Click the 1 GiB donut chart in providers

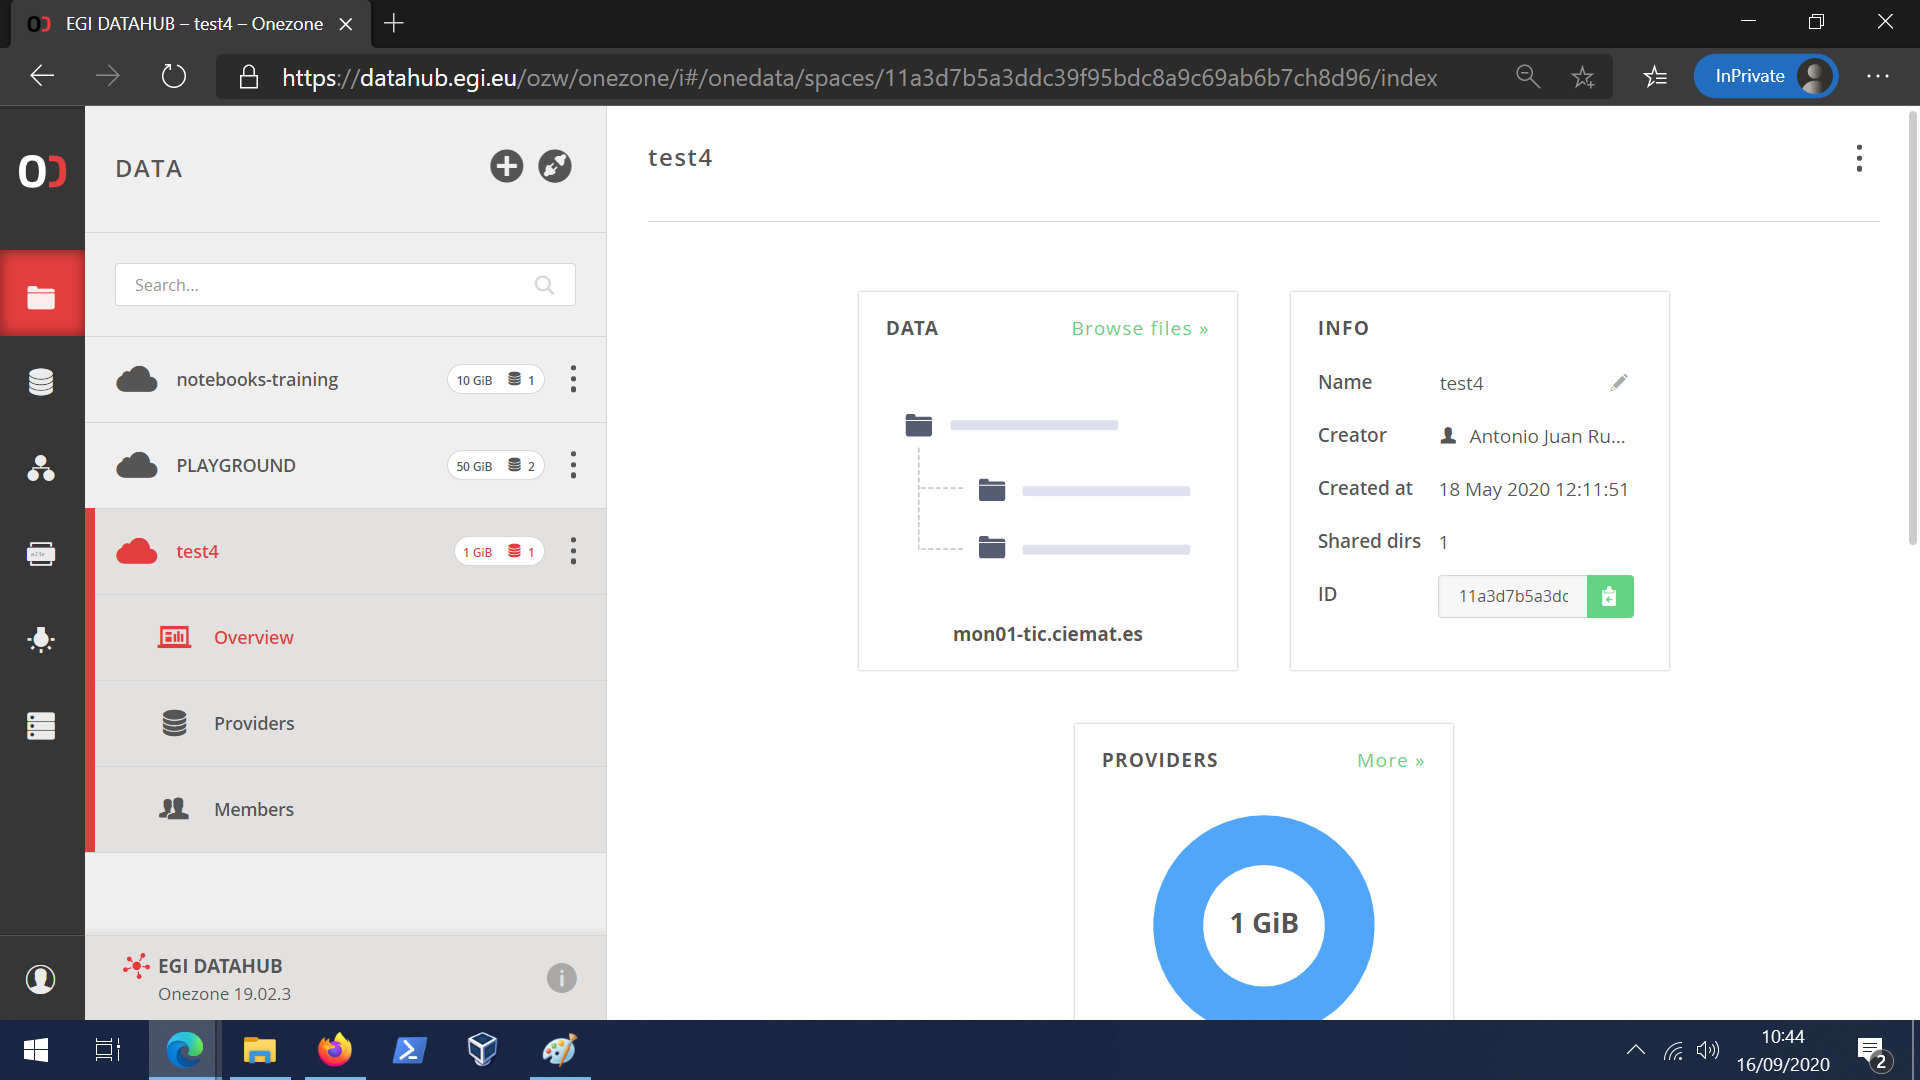pyautogui.click(x=1263, y=922)
